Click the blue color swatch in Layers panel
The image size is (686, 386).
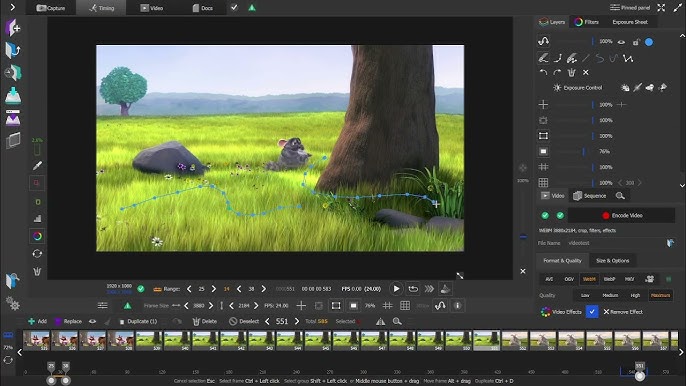click(x=649, y=42)
